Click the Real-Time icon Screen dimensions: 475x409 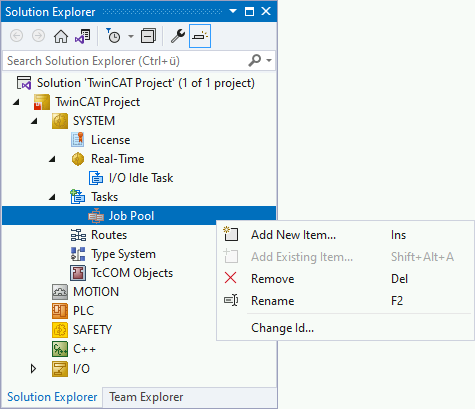(78, 159)
